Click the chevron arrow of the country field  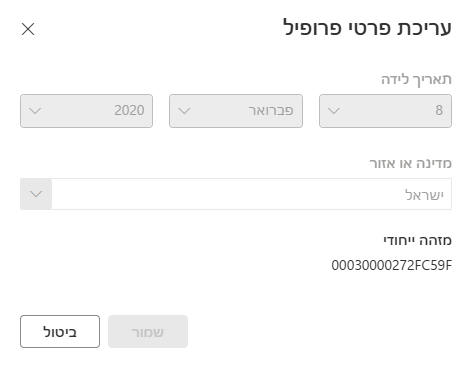(36, 194)
